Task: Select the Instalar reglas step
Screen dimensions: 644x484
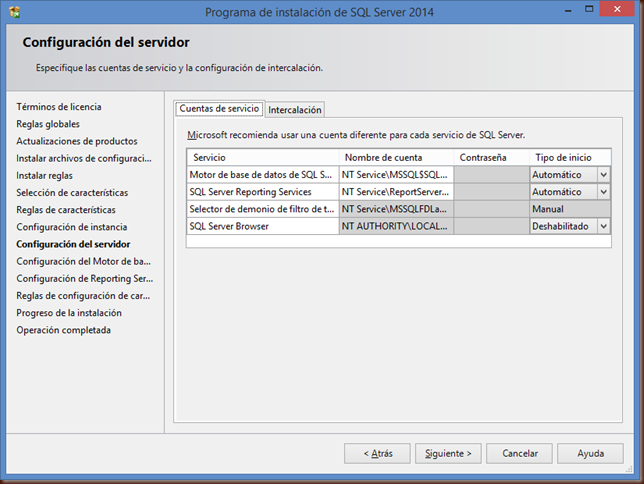Action: (44, 176)
